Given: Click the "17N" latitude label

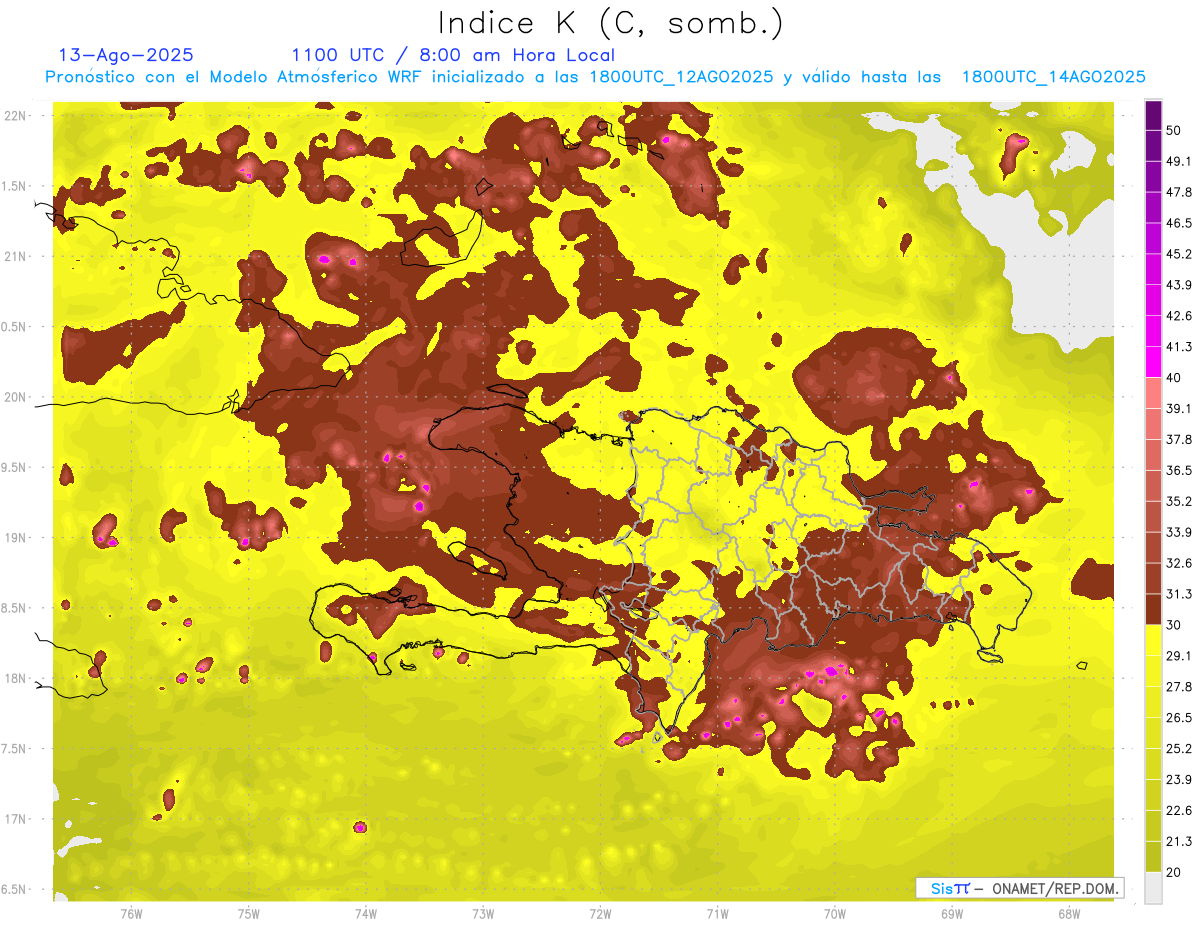Looking at the screenshot, I should pyautogui.click(x=14, y=819).
